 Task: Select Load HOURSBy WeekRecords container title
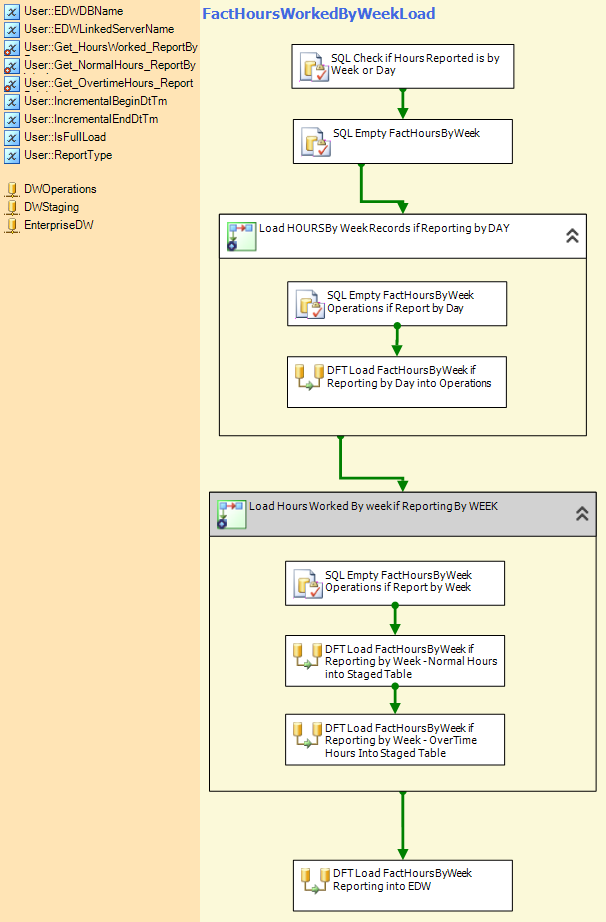(x=384, y=228)
